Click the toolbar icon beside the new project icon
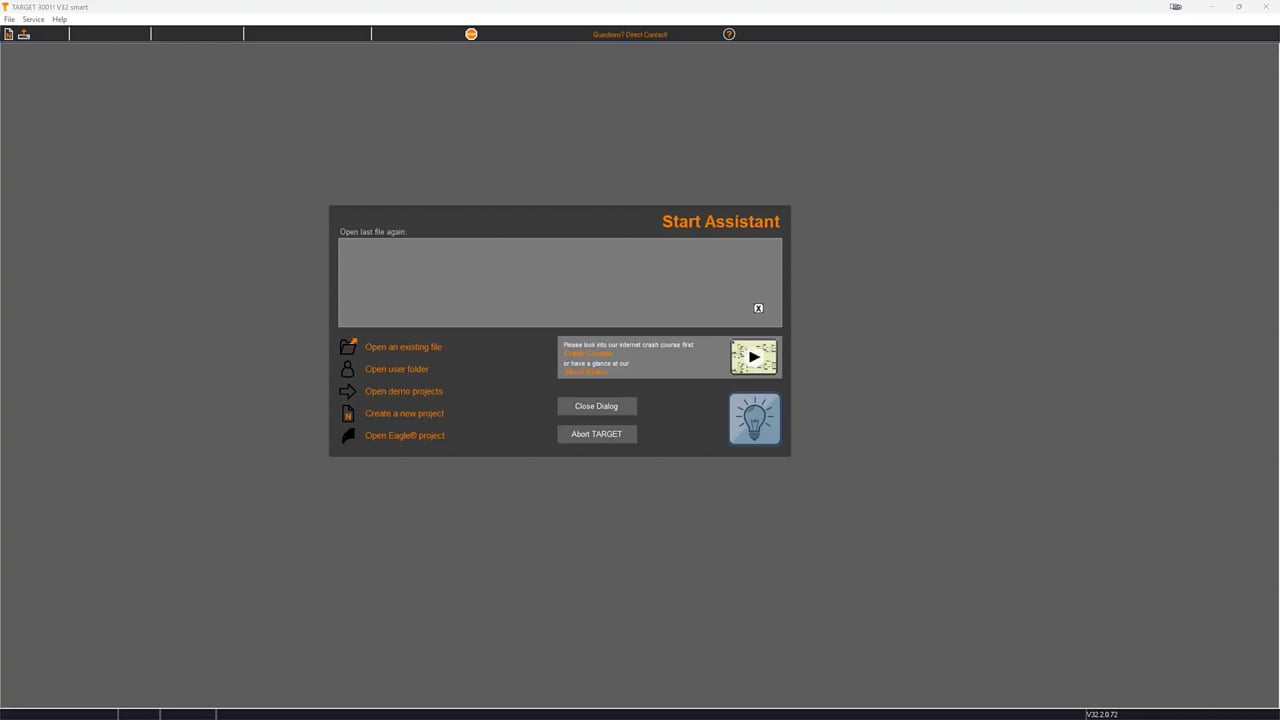1280x720 pixels. (24, 34)
